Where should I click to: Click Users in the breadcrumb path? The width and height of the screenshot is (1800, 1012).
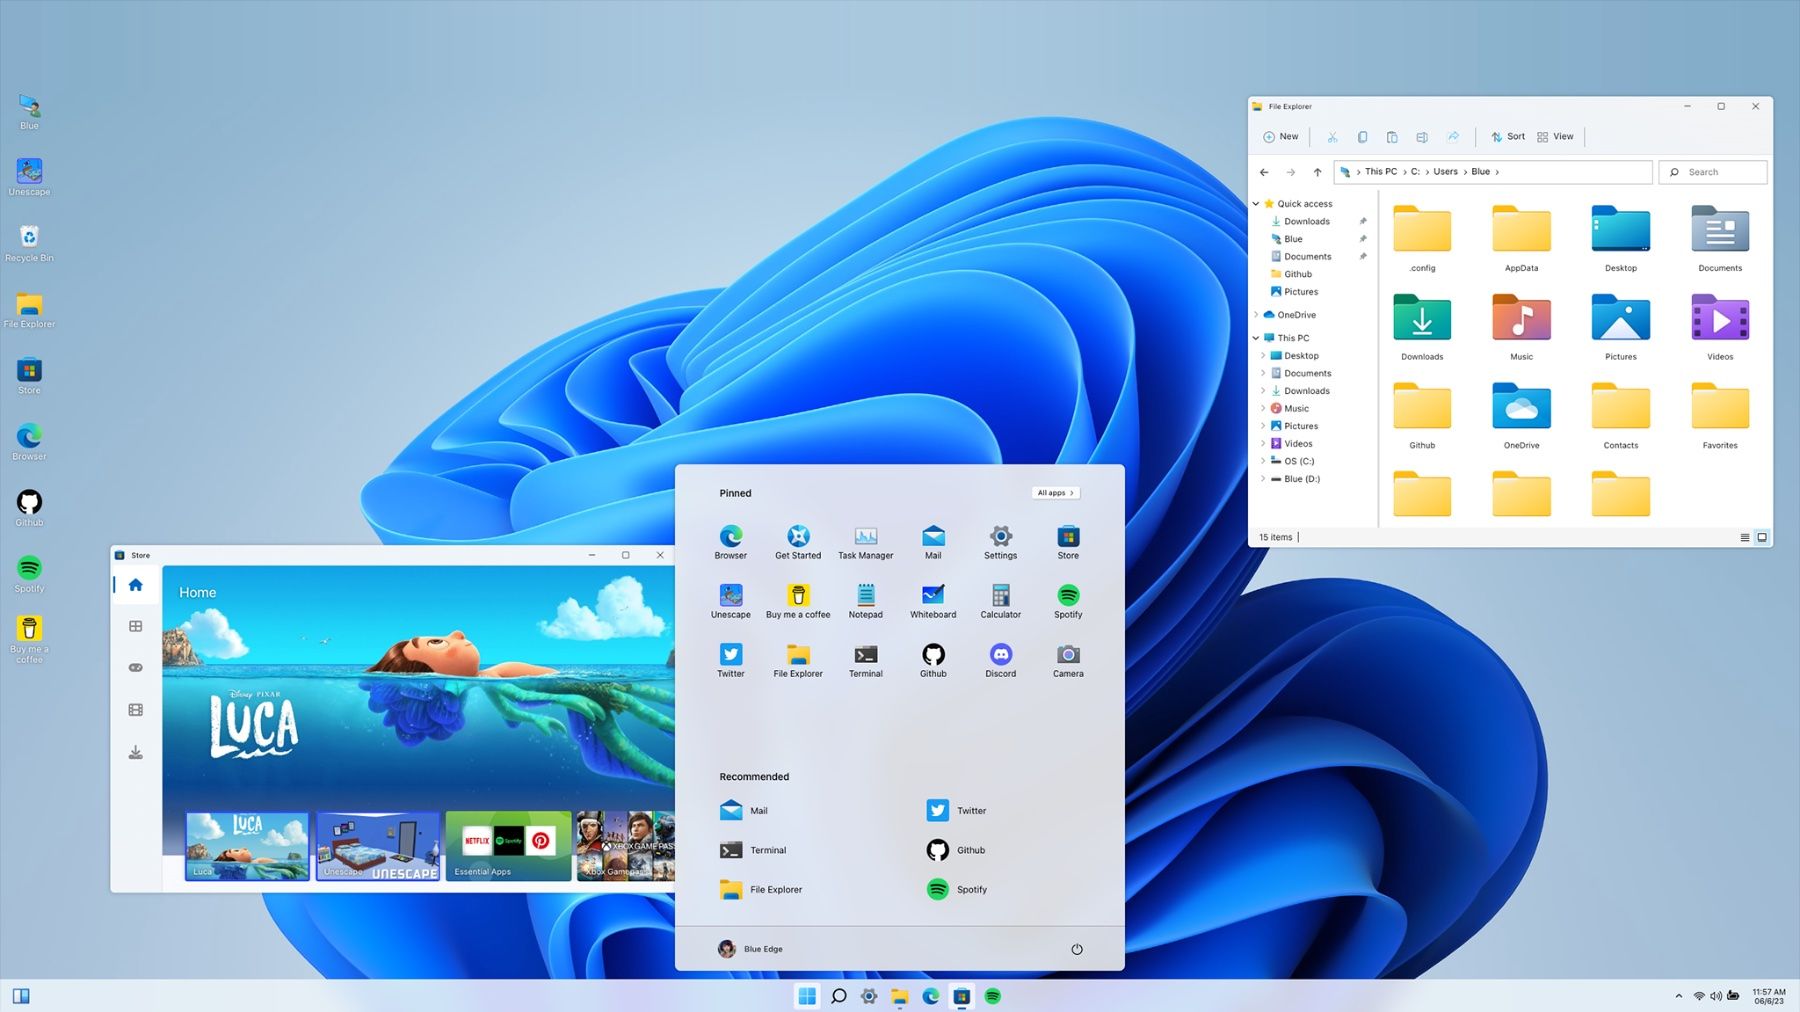point(1445,171)
